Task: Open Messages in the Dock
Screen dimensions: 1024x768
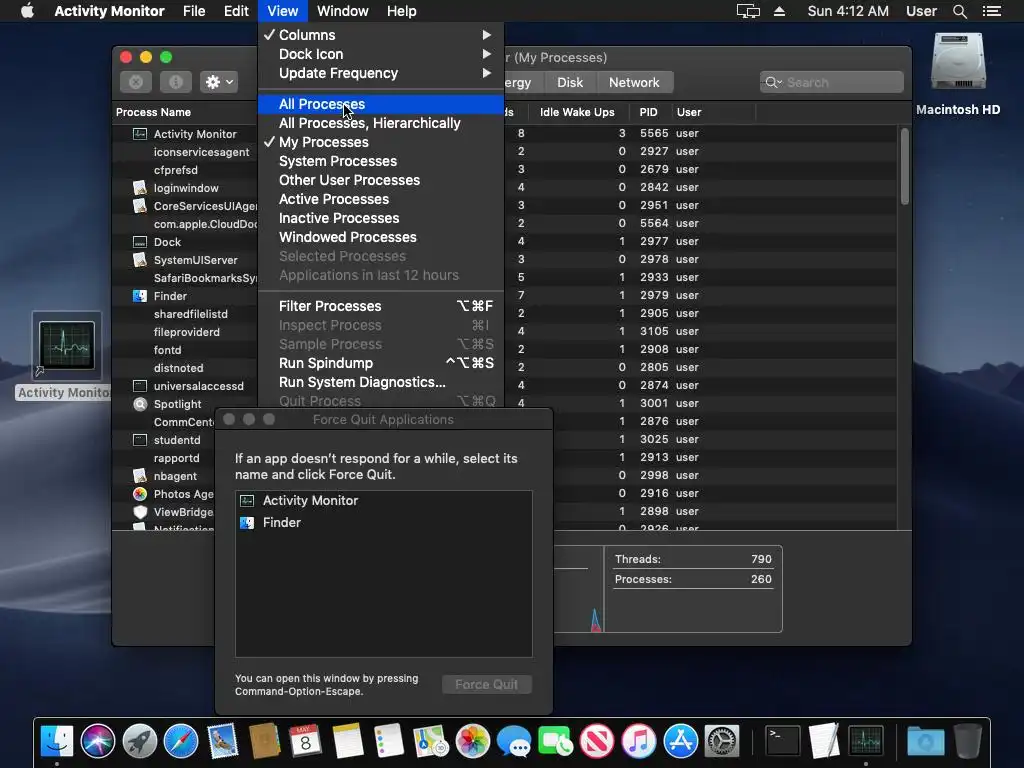Action: (514, 741)
